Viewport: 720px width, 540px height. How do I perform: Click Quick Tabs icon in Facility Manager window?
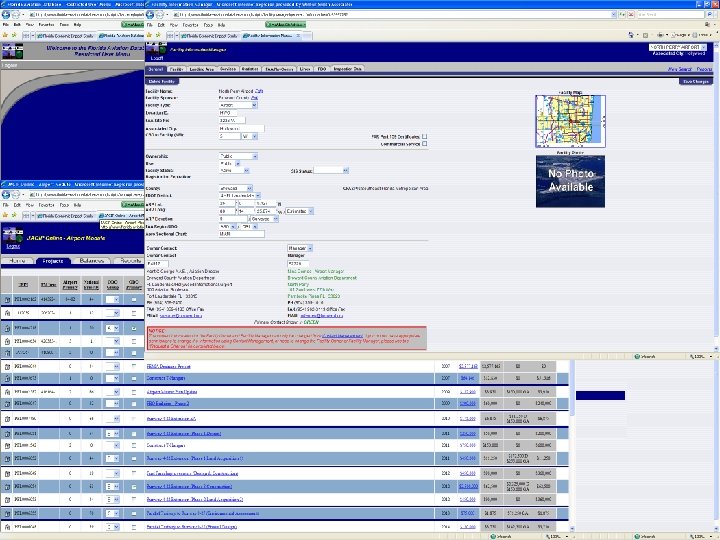click(170, 35)
